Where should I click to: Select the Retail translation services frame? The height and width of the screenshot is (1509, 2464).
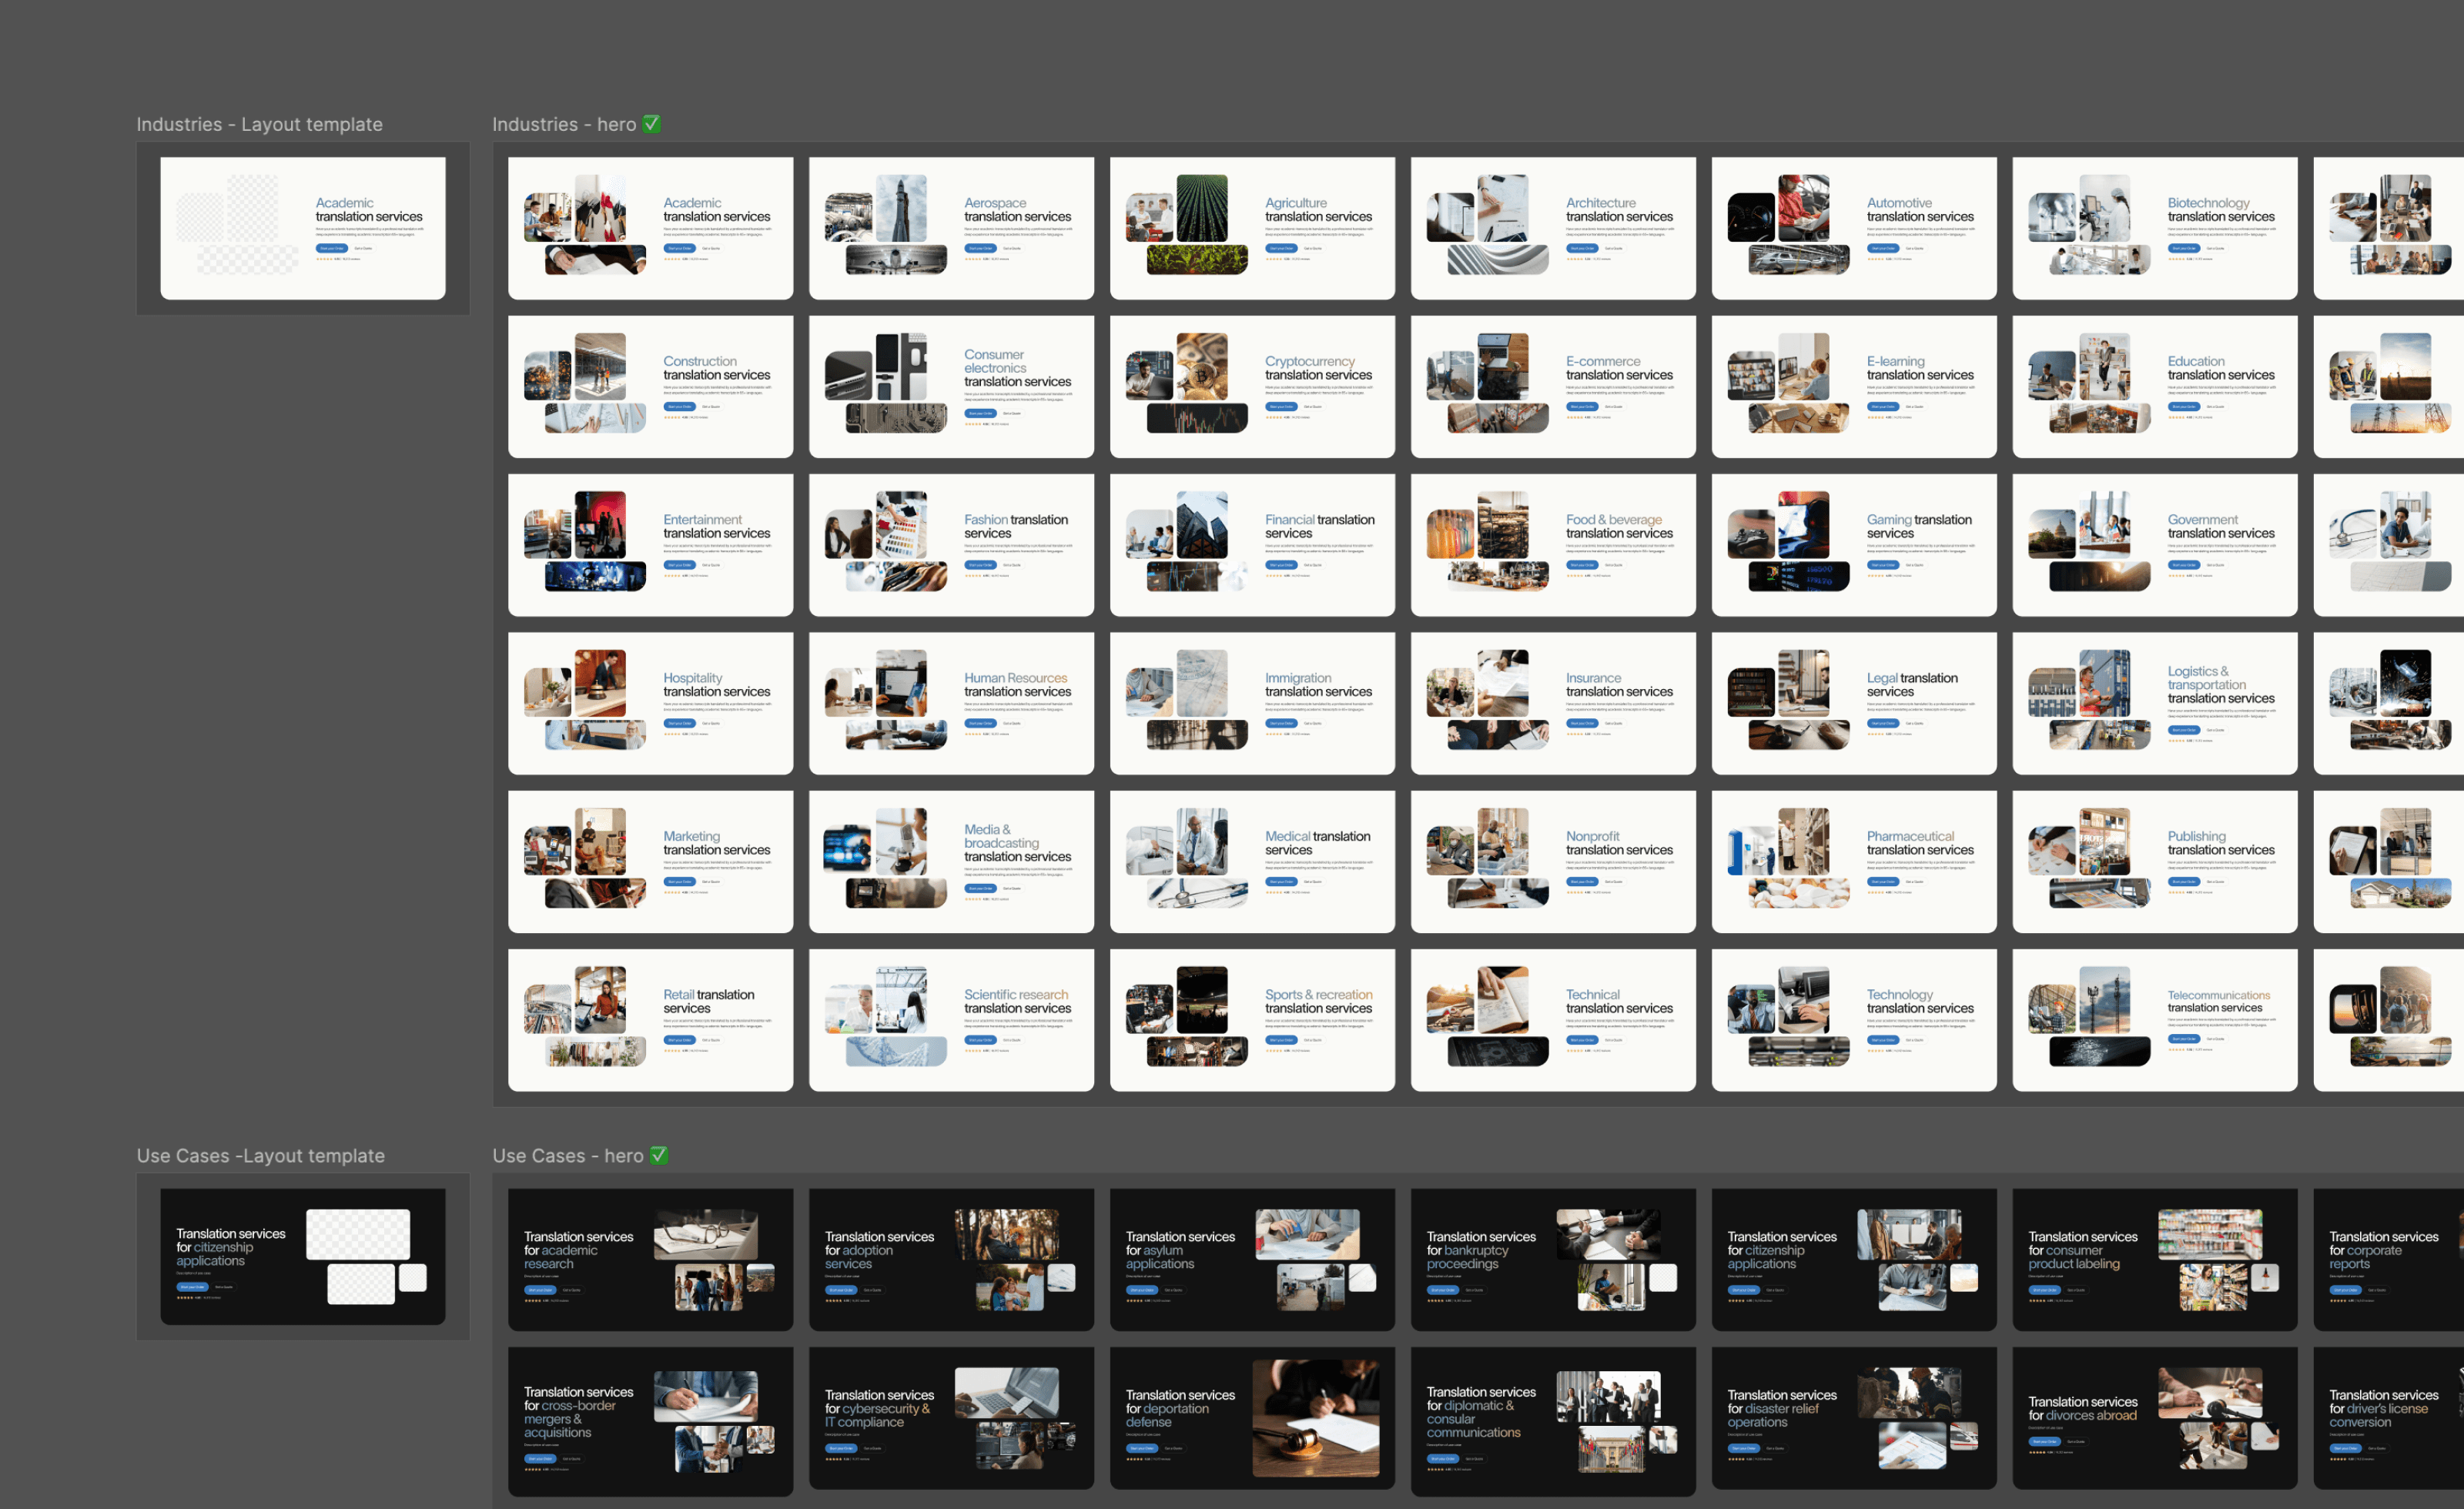(650, 1020)
